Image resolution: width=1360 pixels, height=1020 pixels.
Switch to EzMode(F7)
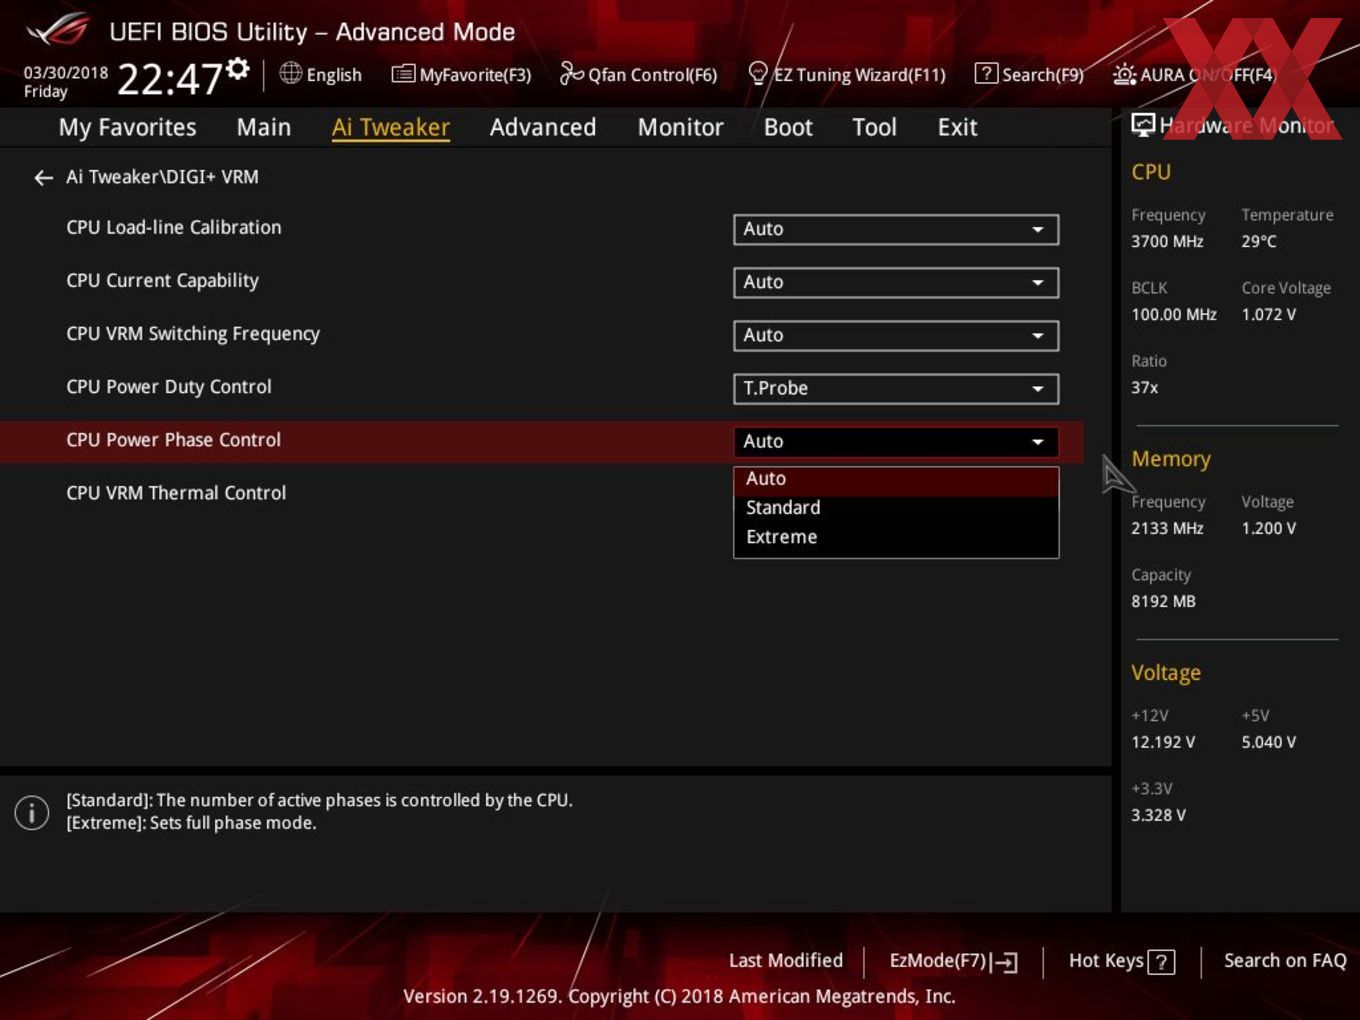(953, 961)
